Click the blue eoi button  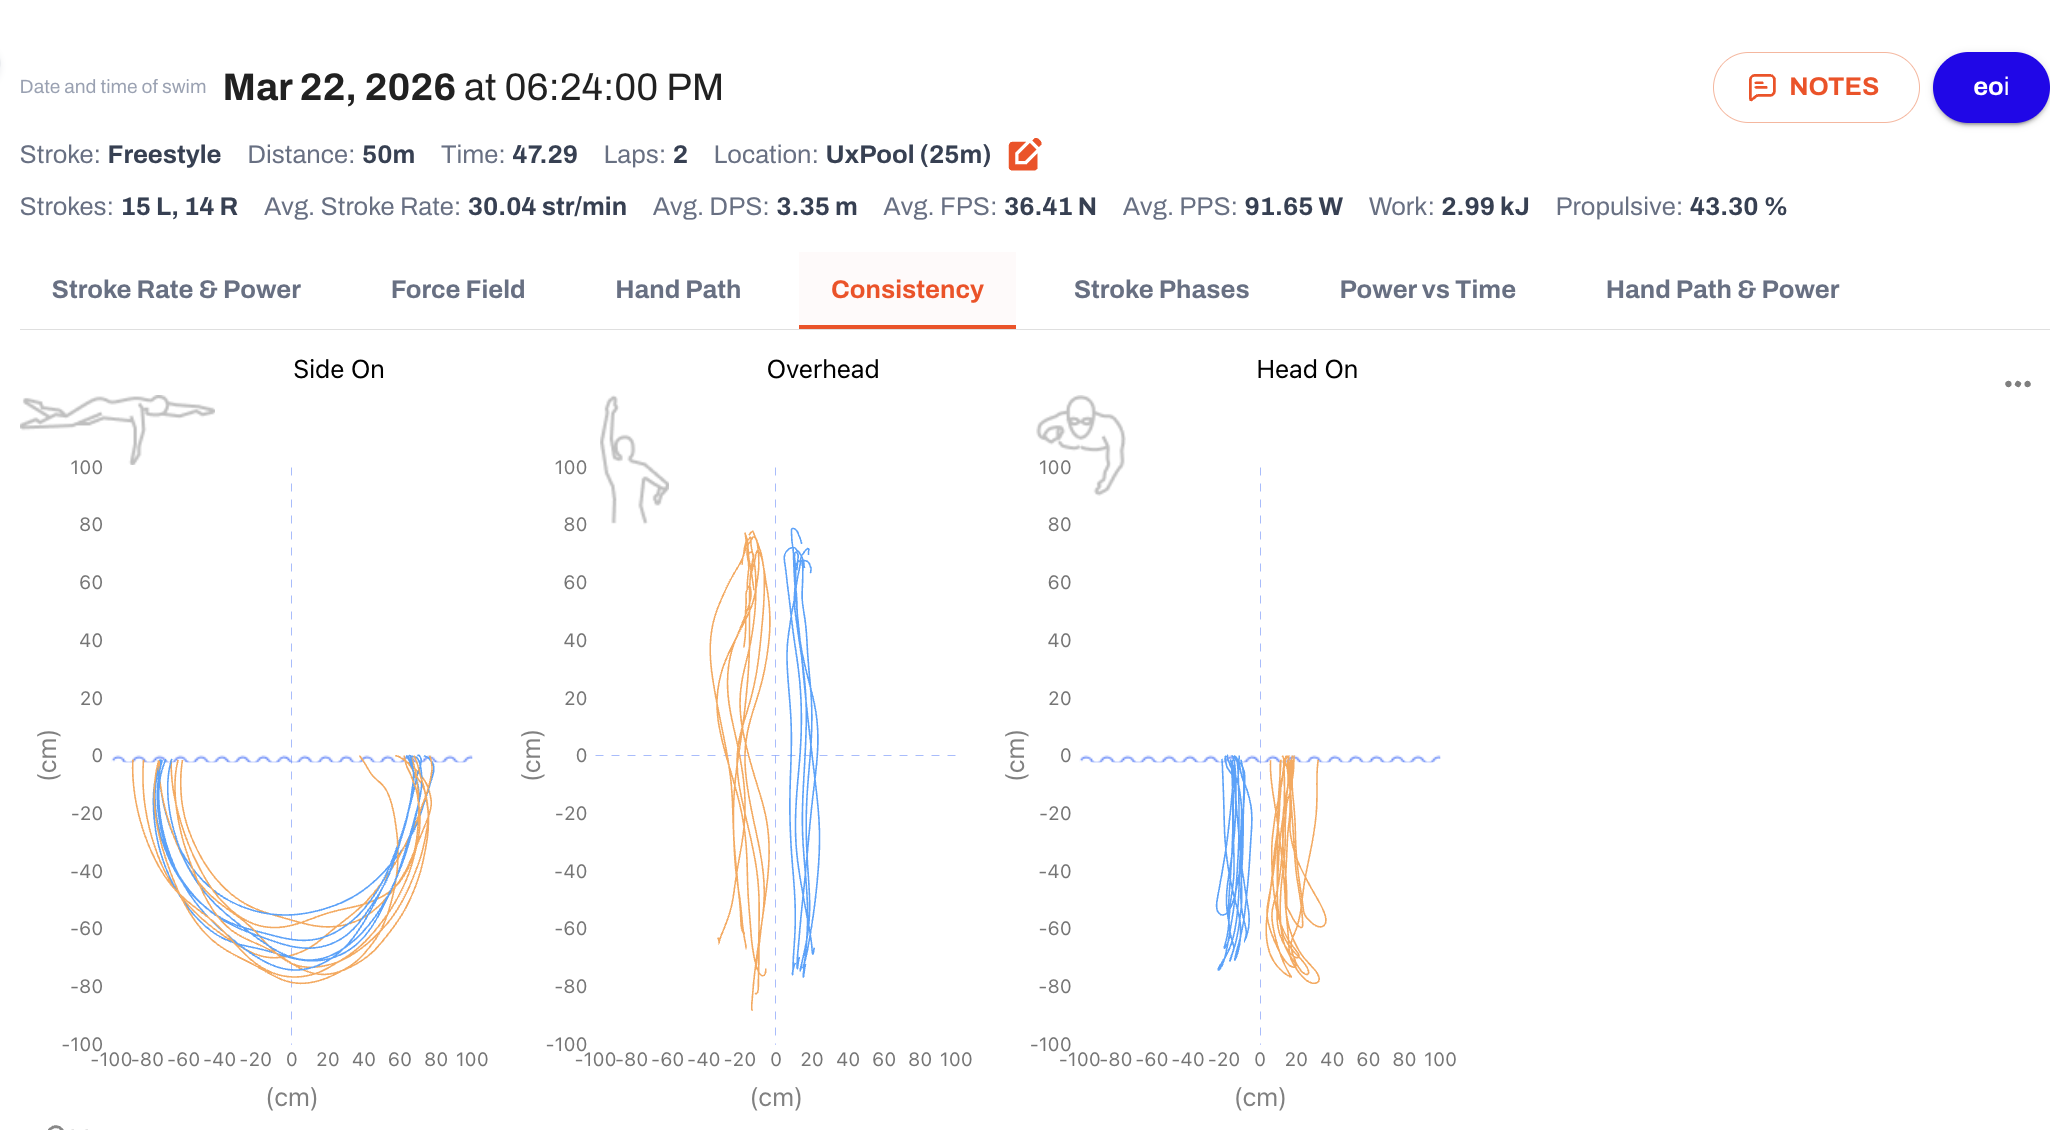point(1990,87)
